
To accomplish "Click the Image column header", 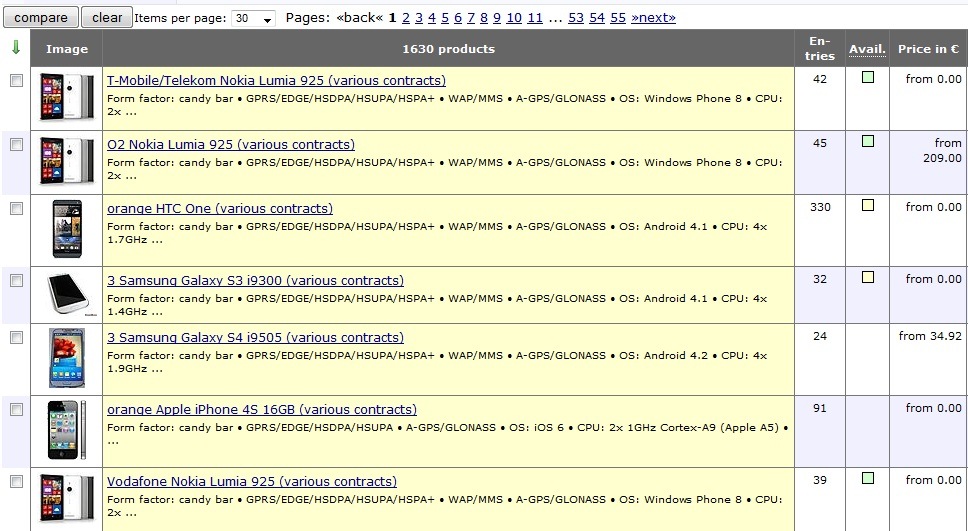I will [67, 49].
